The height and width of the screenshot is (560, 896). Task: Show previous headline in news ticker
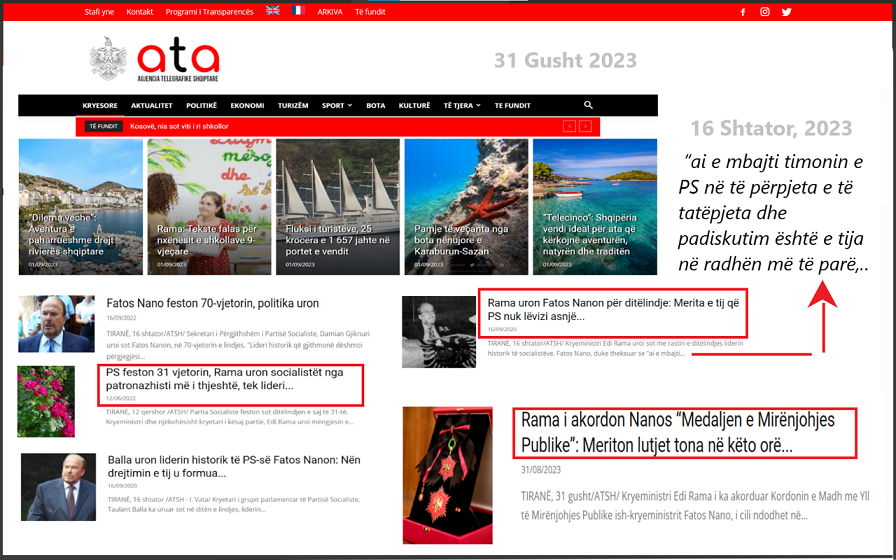[569, 126]
